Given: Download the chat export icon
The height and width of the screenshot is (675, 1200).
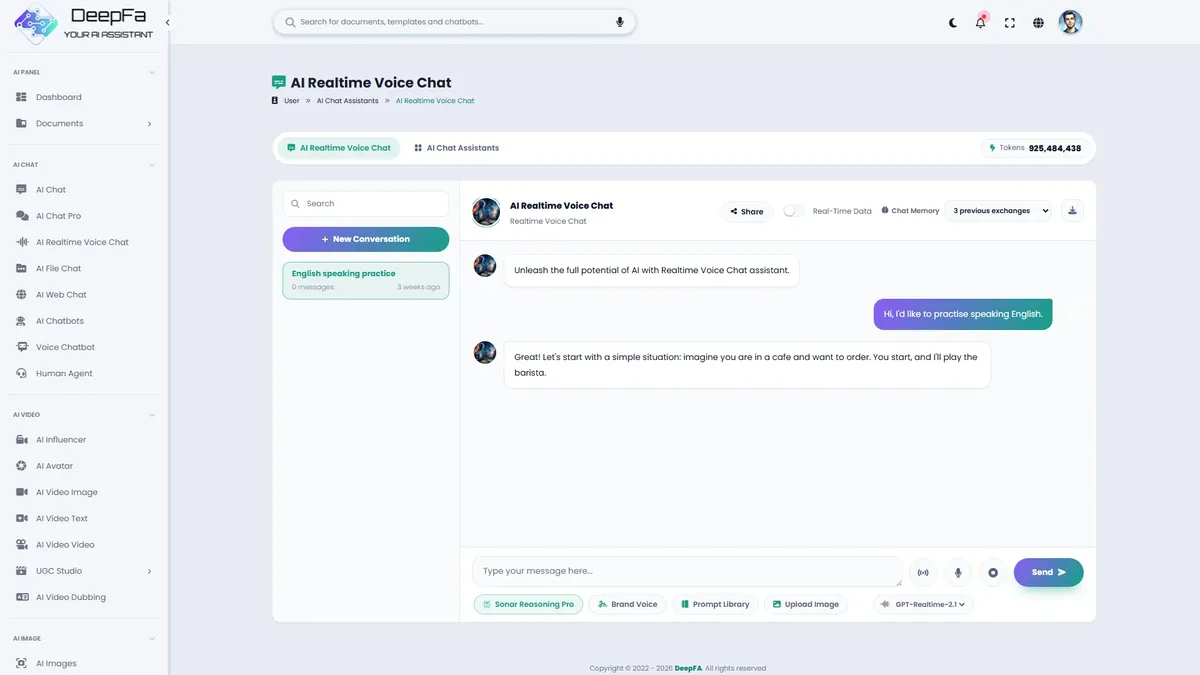Looking at the screenshot, I should pos(1072,211).
